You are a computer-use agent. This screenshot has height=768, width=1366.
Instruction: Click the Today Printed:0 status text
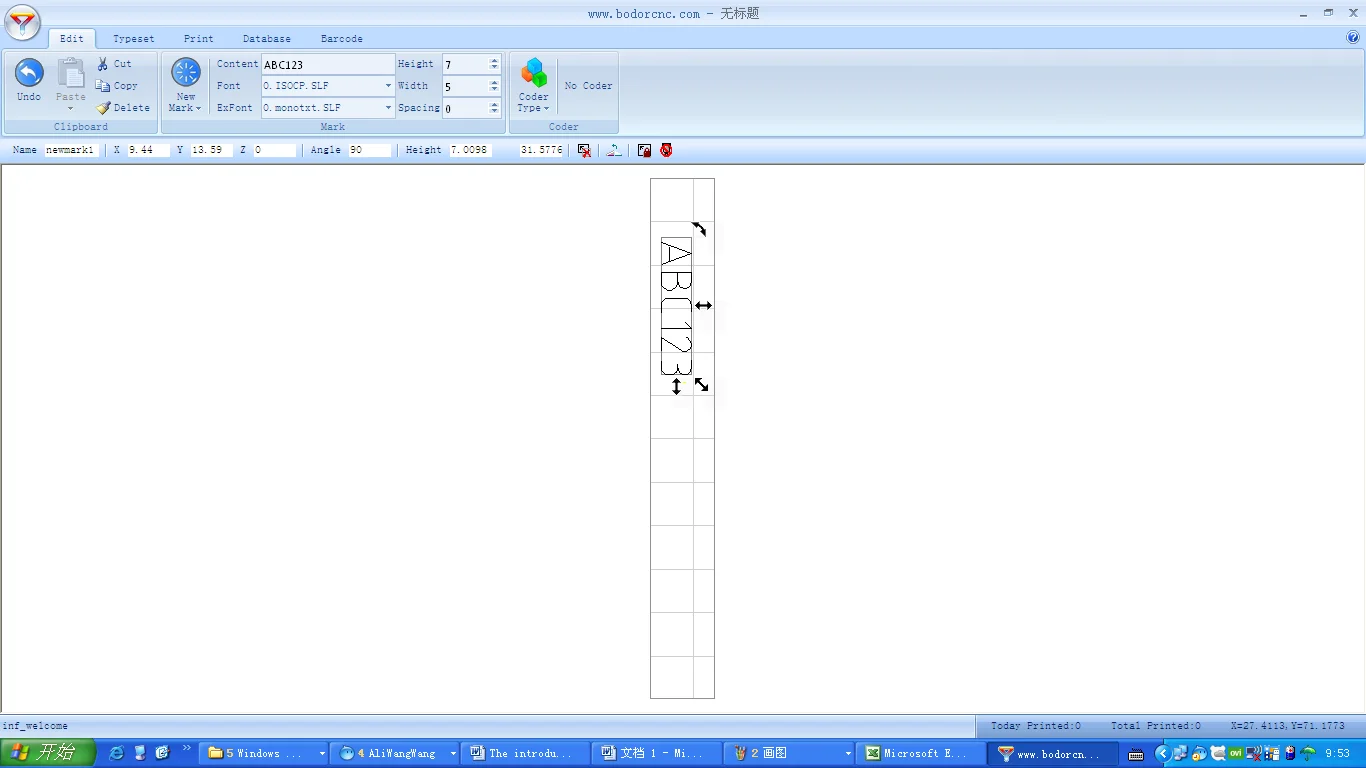[x=1036, y=726]
